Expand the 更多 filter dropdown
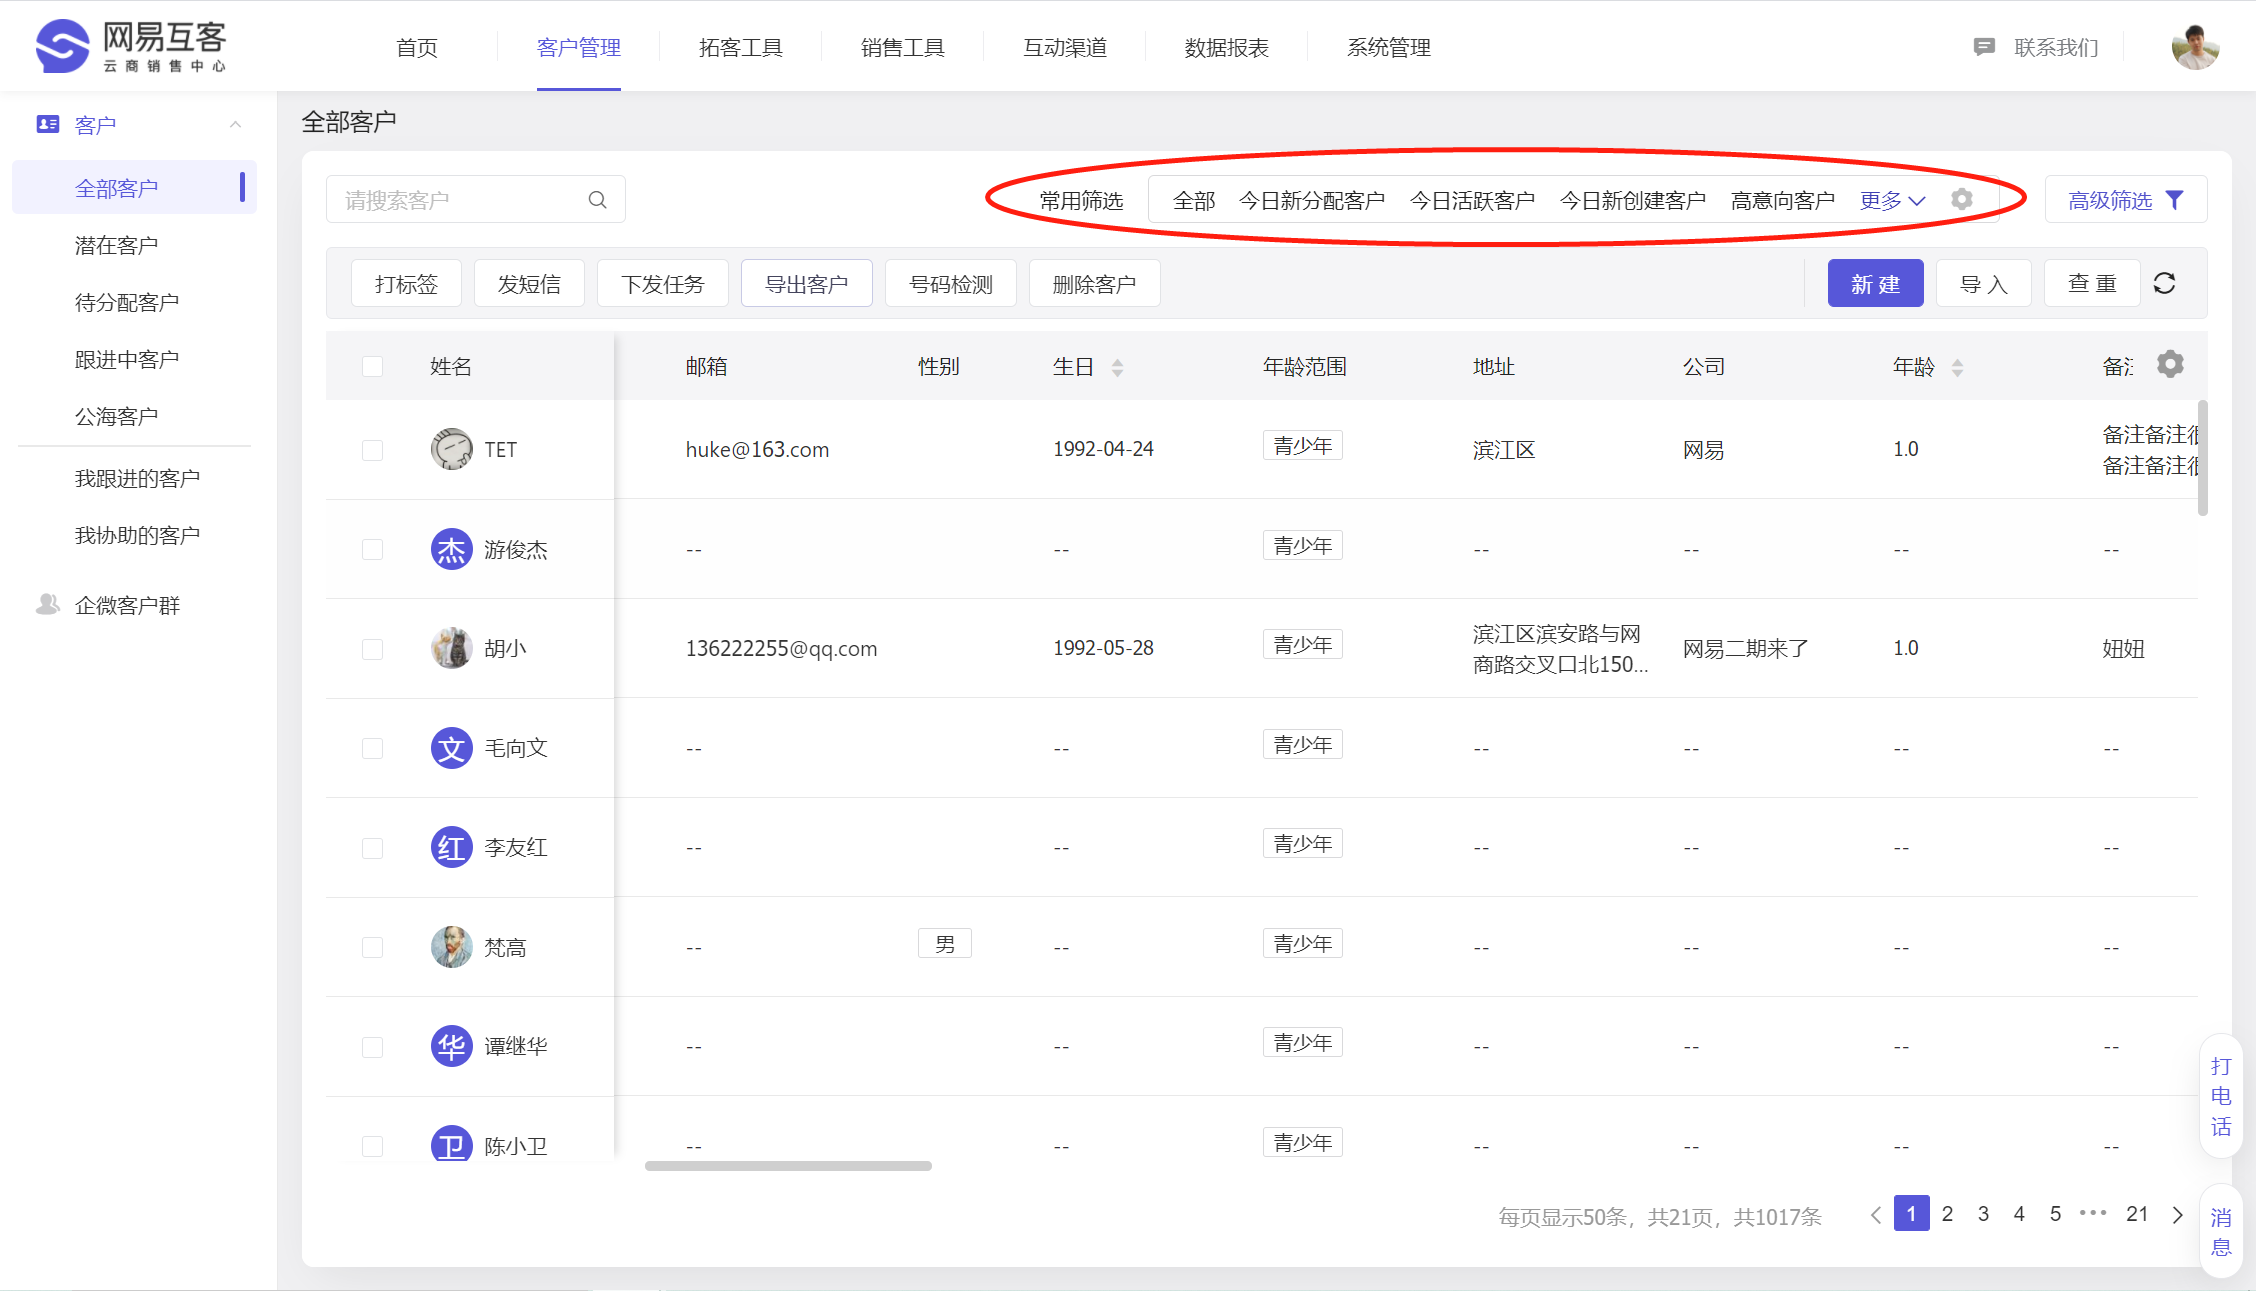 [1892, 200]
